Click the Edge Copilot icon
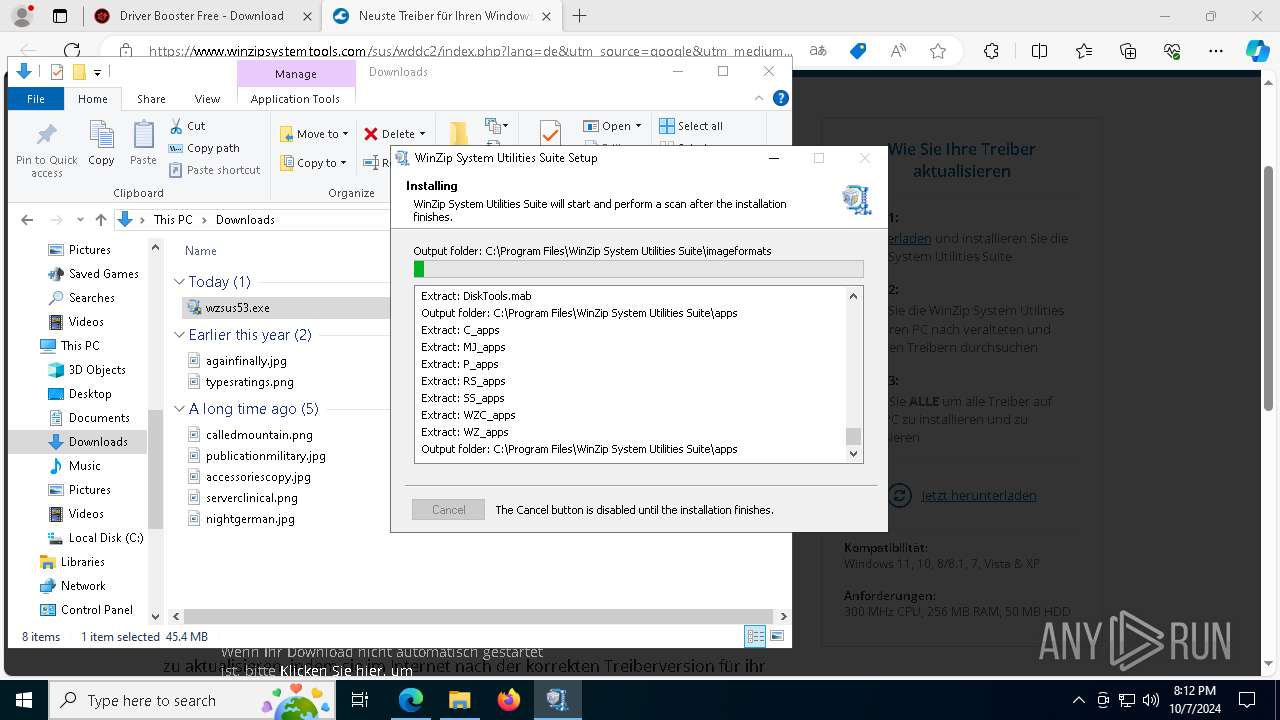Image resolution: width=1280 pixels, height=720 pixels. (x=1257, y=51)
